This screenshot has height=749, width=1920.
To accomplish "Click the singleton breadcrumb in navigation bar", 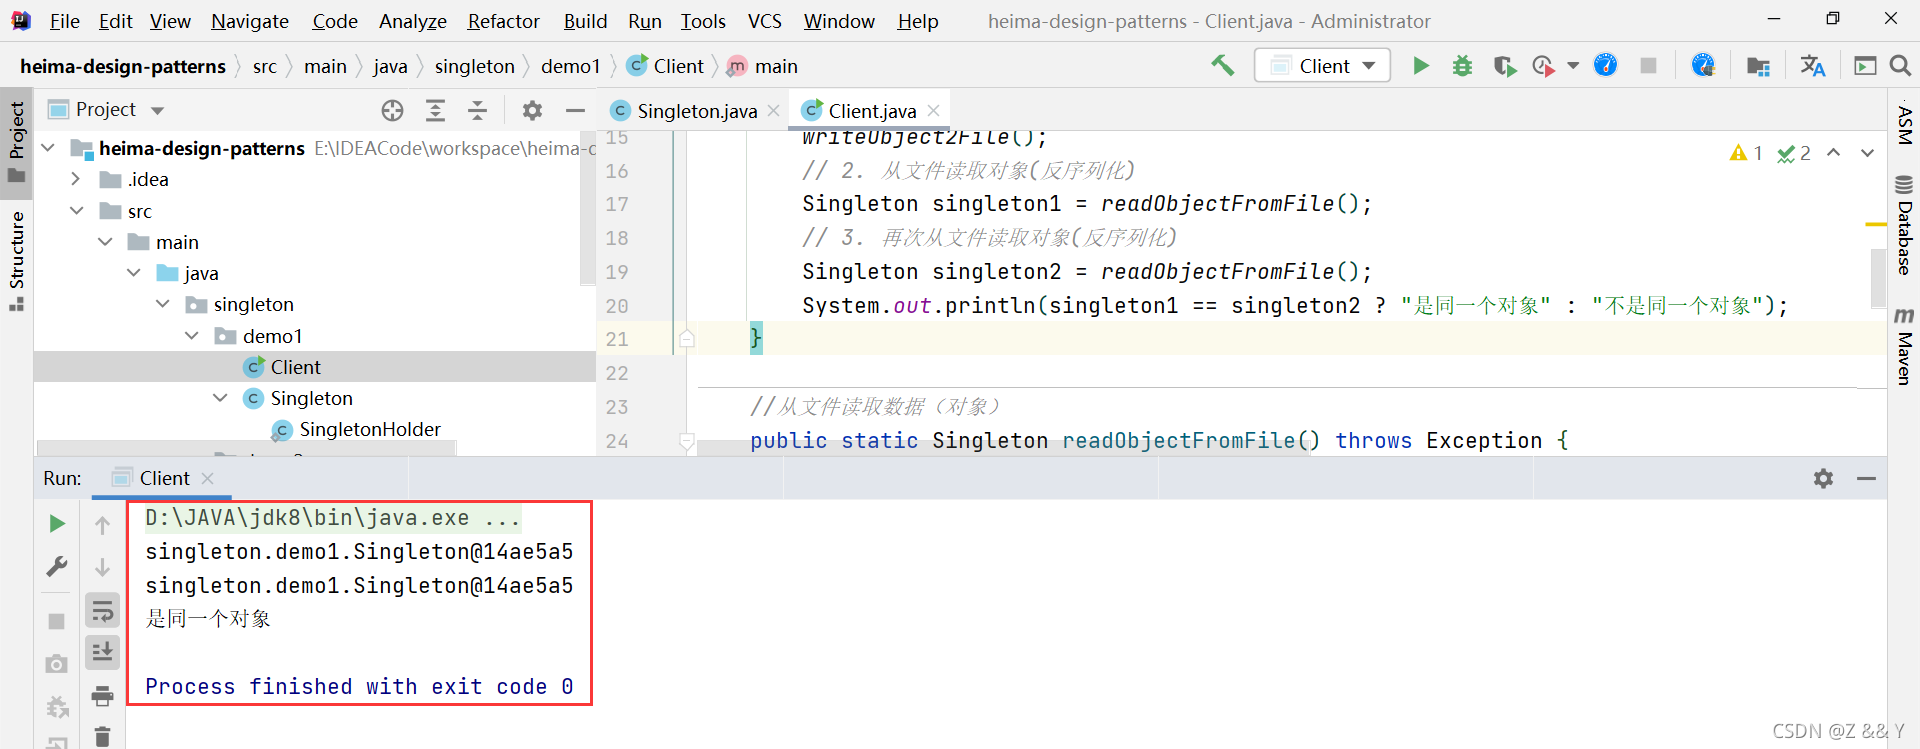I will click(x=474, y=66).
